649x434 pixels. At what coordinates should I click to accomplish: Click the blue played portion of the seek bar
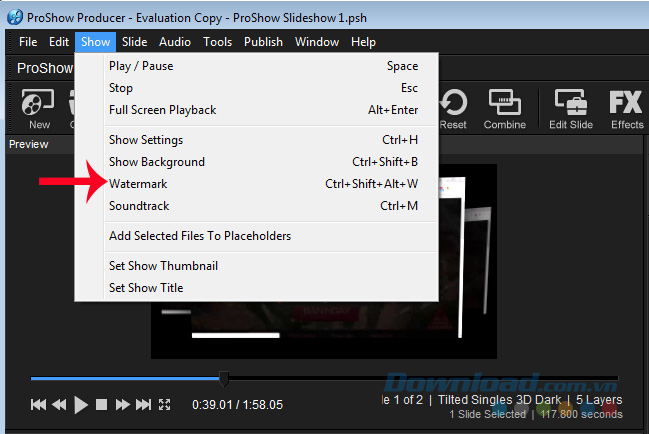(125, 378)
